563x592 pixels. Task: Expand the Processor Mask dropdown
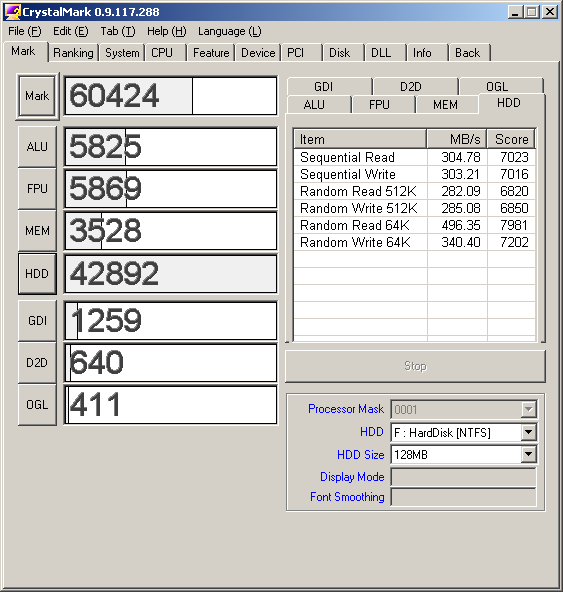[x=528, y=410]
